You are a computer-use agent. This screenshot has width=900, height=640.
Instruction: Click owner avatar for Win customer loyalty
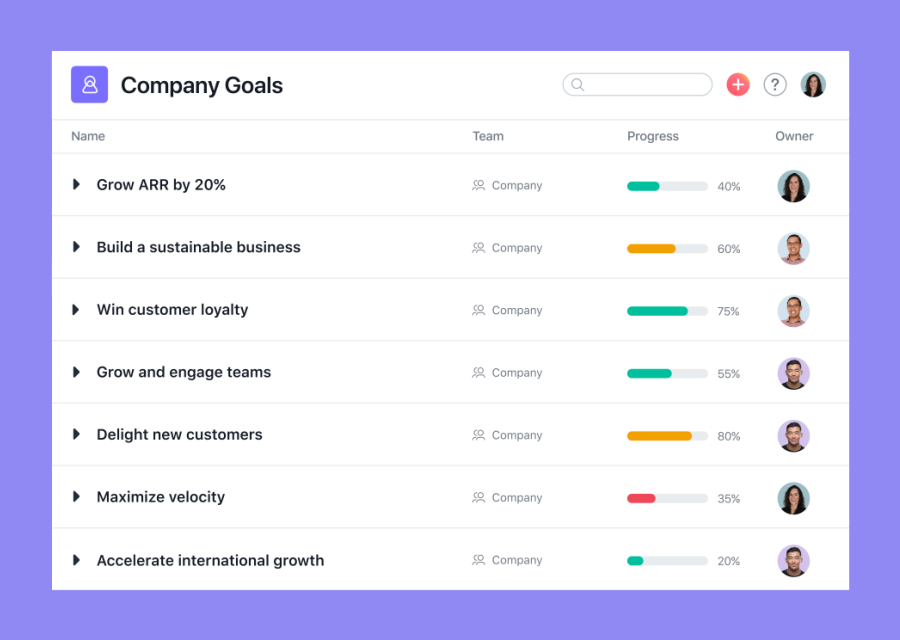pos(793,311)
